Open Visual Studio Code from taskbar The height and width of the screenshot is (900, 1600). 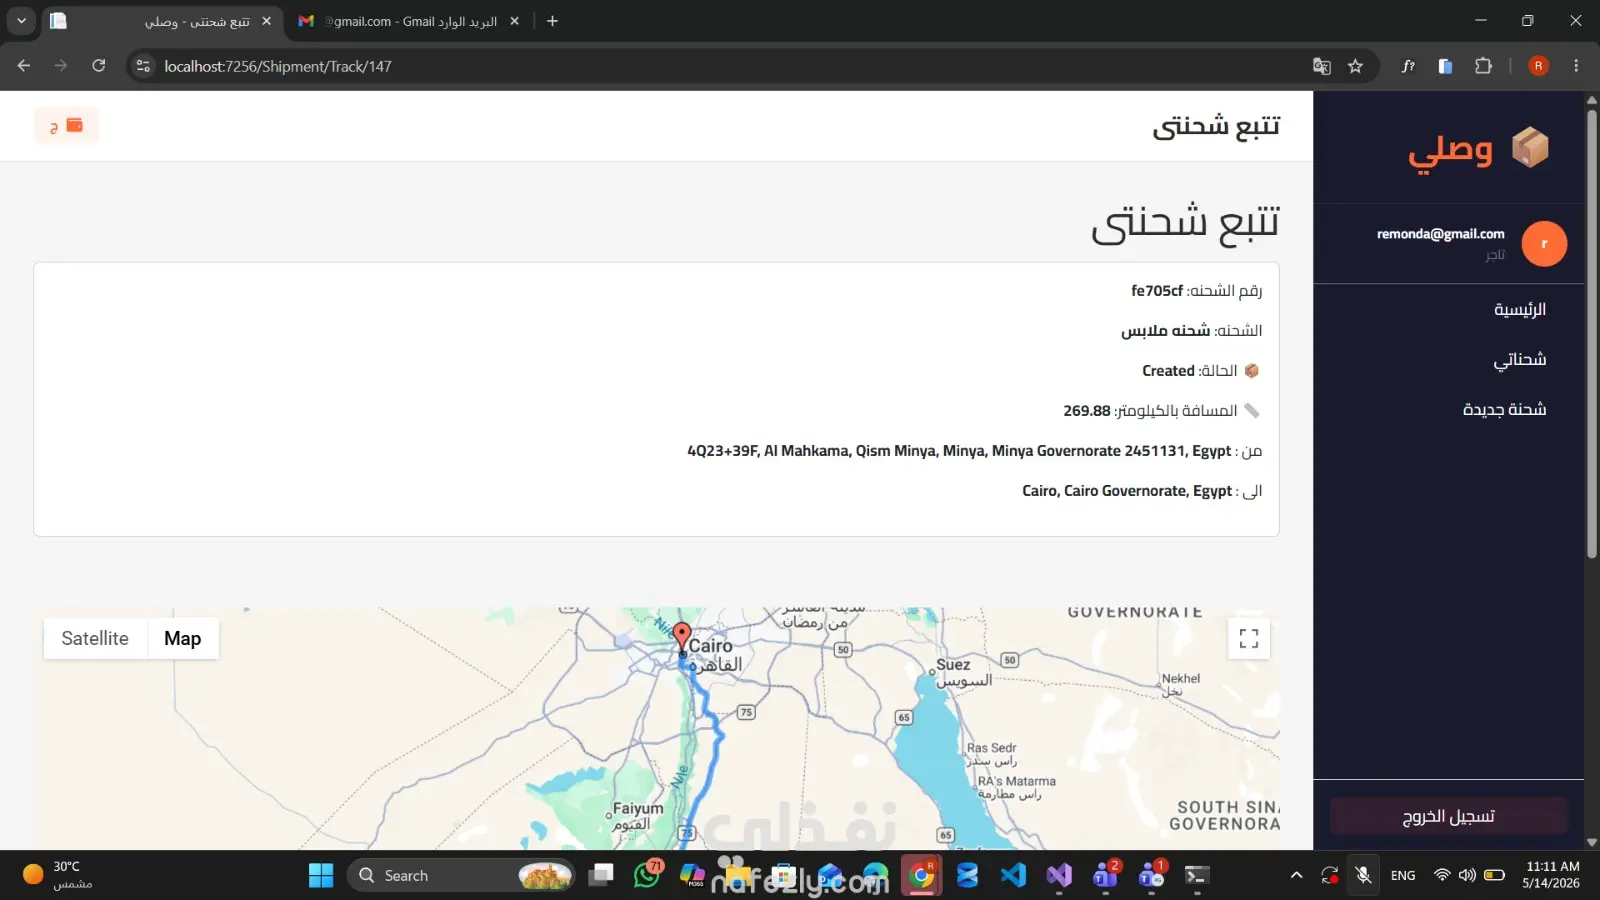[1013, 875]
